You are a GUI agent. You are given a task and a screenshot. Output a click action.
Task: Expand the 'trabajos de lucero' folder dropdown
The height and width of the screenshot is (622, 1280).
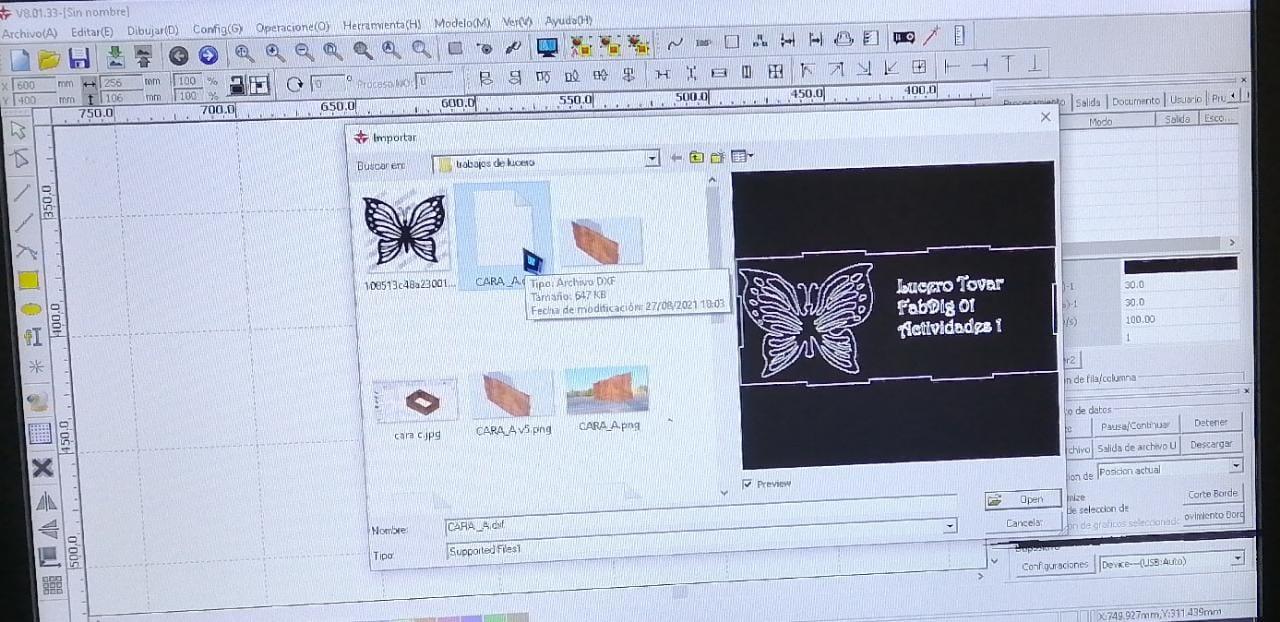point(652,159)
